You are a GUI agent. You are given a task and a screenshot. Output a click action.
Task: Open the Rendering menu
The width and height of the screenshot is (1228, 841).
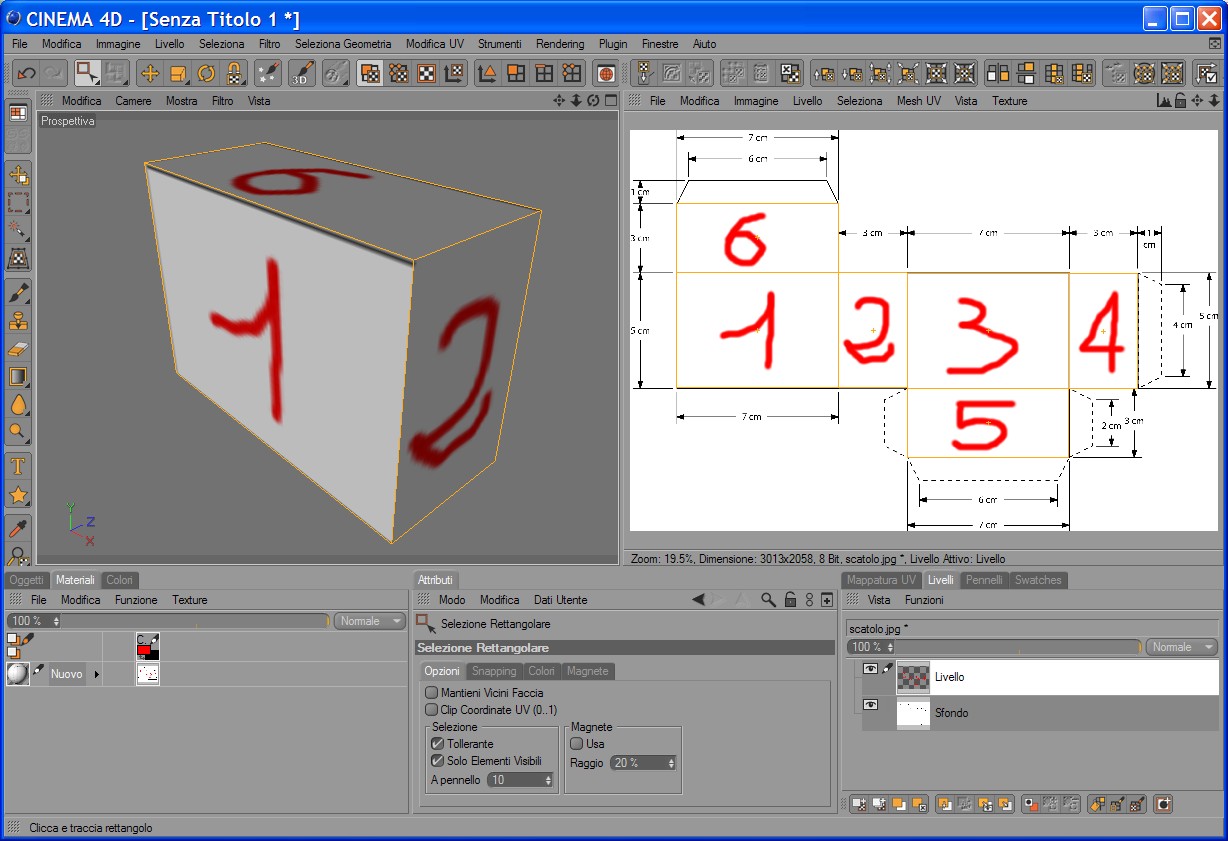[560, 44]
